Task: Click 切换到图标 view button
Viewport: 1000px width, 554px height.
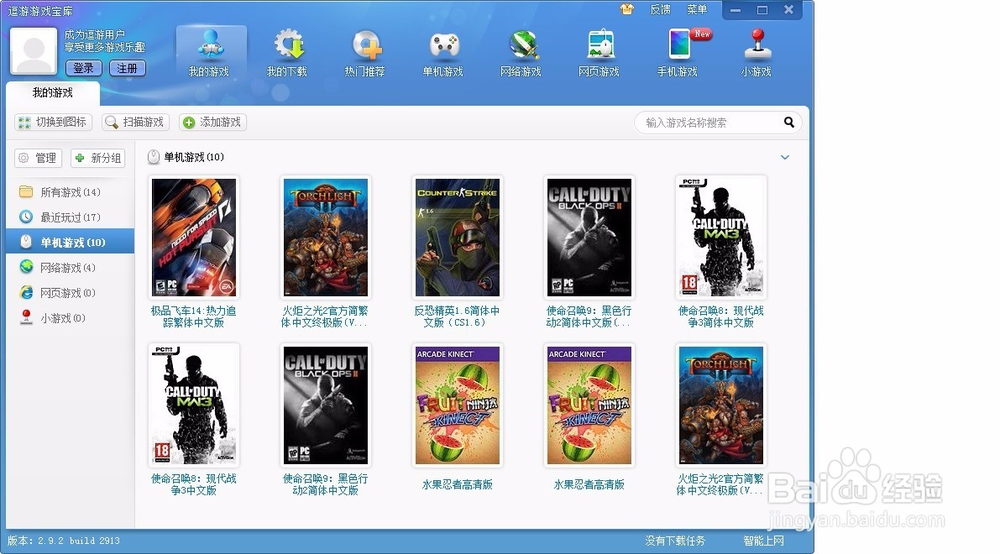Action: click(x=54, y=122)
